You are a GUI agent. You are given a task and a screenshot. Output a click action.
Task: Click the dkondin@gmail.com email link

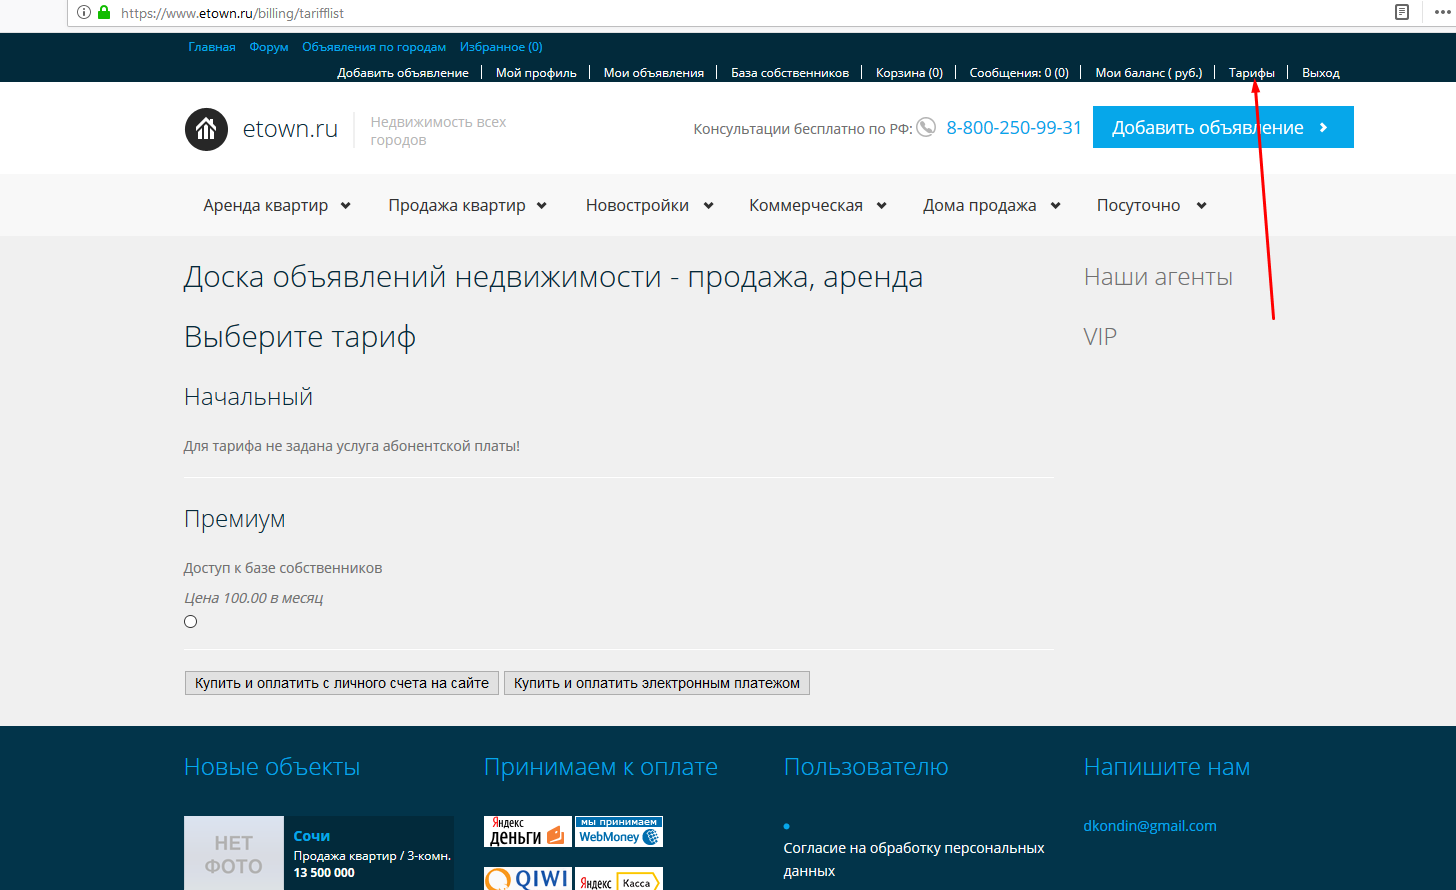point(1150,826)
